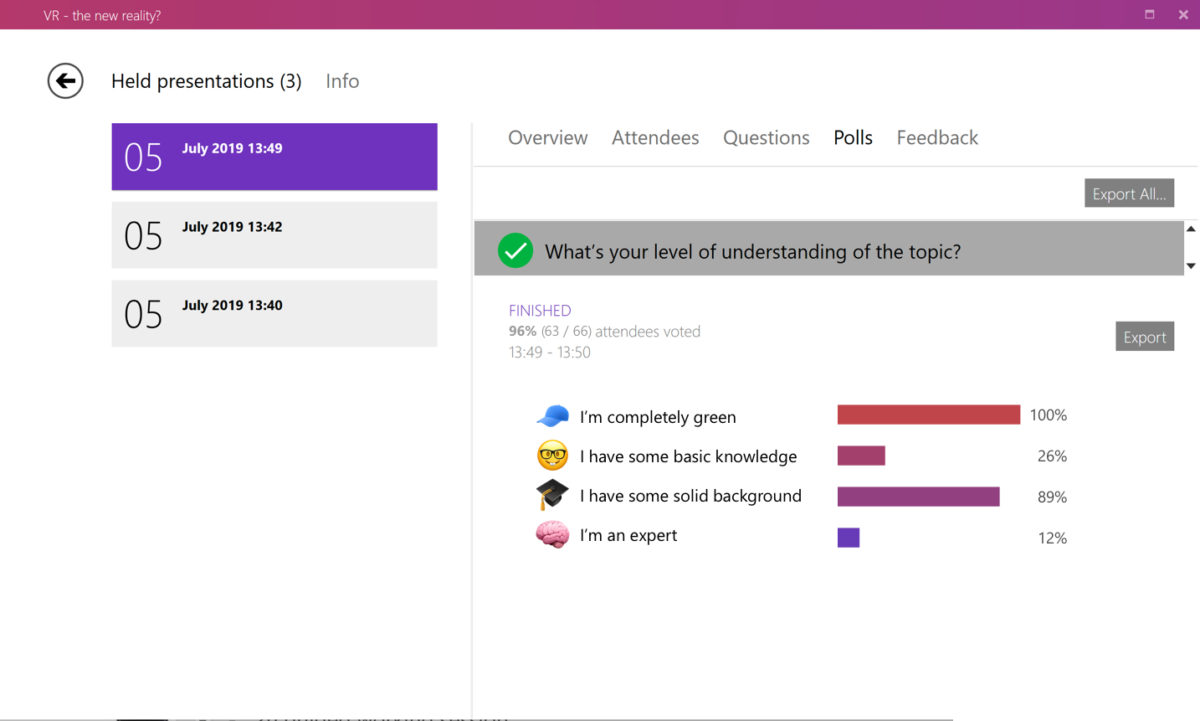Select the Polls tab
The width and height of the screenshot is (1200, 721).
(852, 137)
